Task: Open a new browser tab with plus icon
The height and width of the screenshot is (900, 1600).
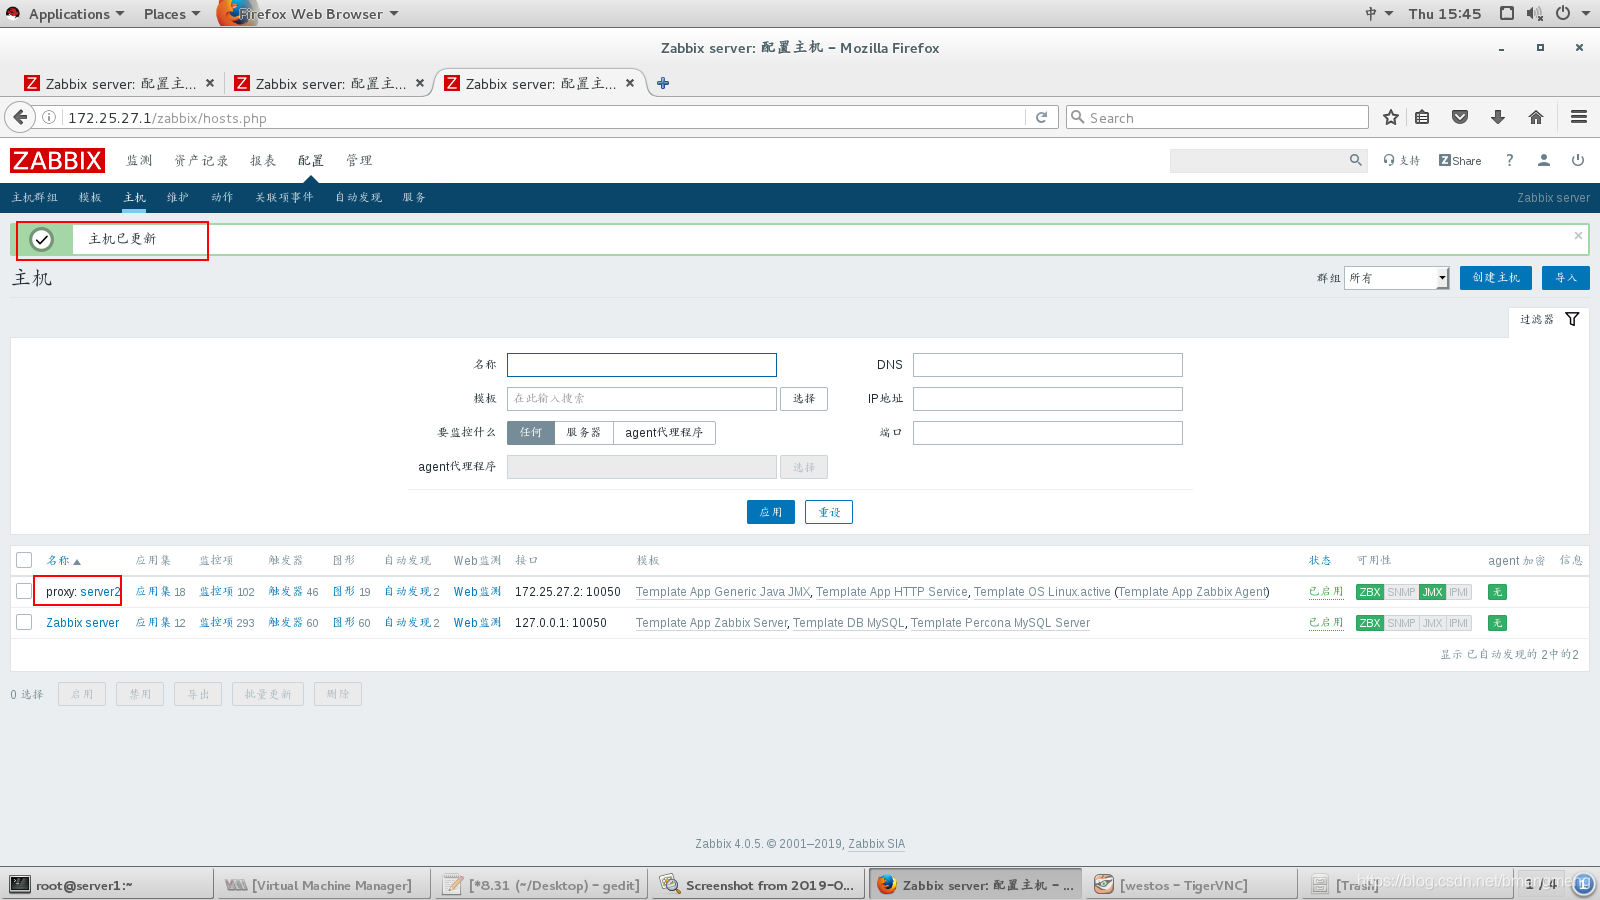Action: coord(663,83)
